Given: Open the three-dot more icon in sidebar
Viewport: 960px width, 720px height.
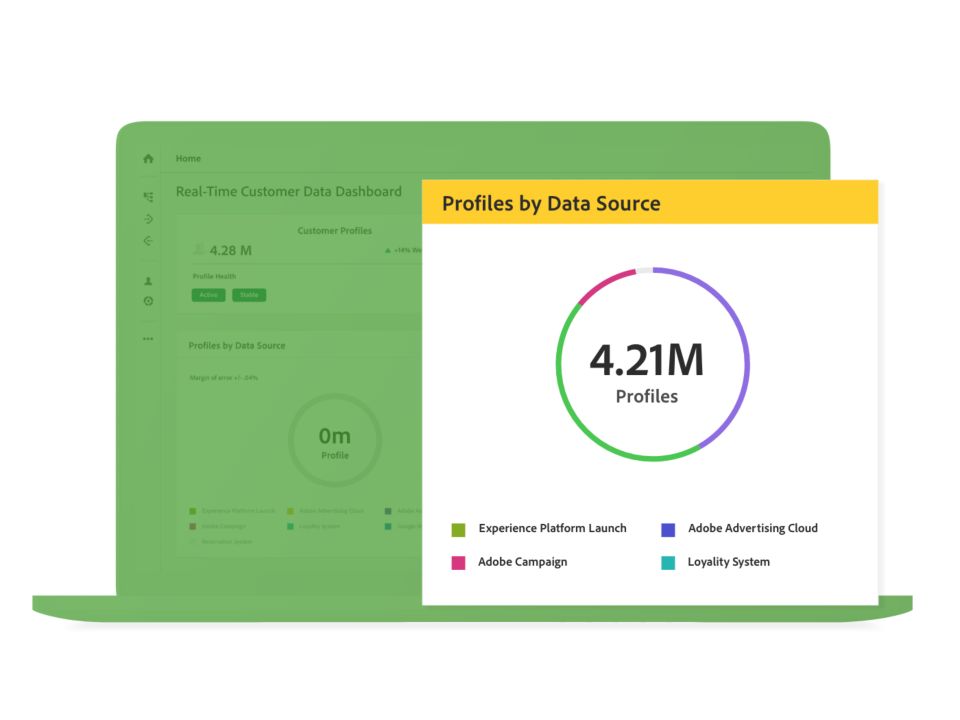Looking at the screenshot, I should (x=148, y=339).
